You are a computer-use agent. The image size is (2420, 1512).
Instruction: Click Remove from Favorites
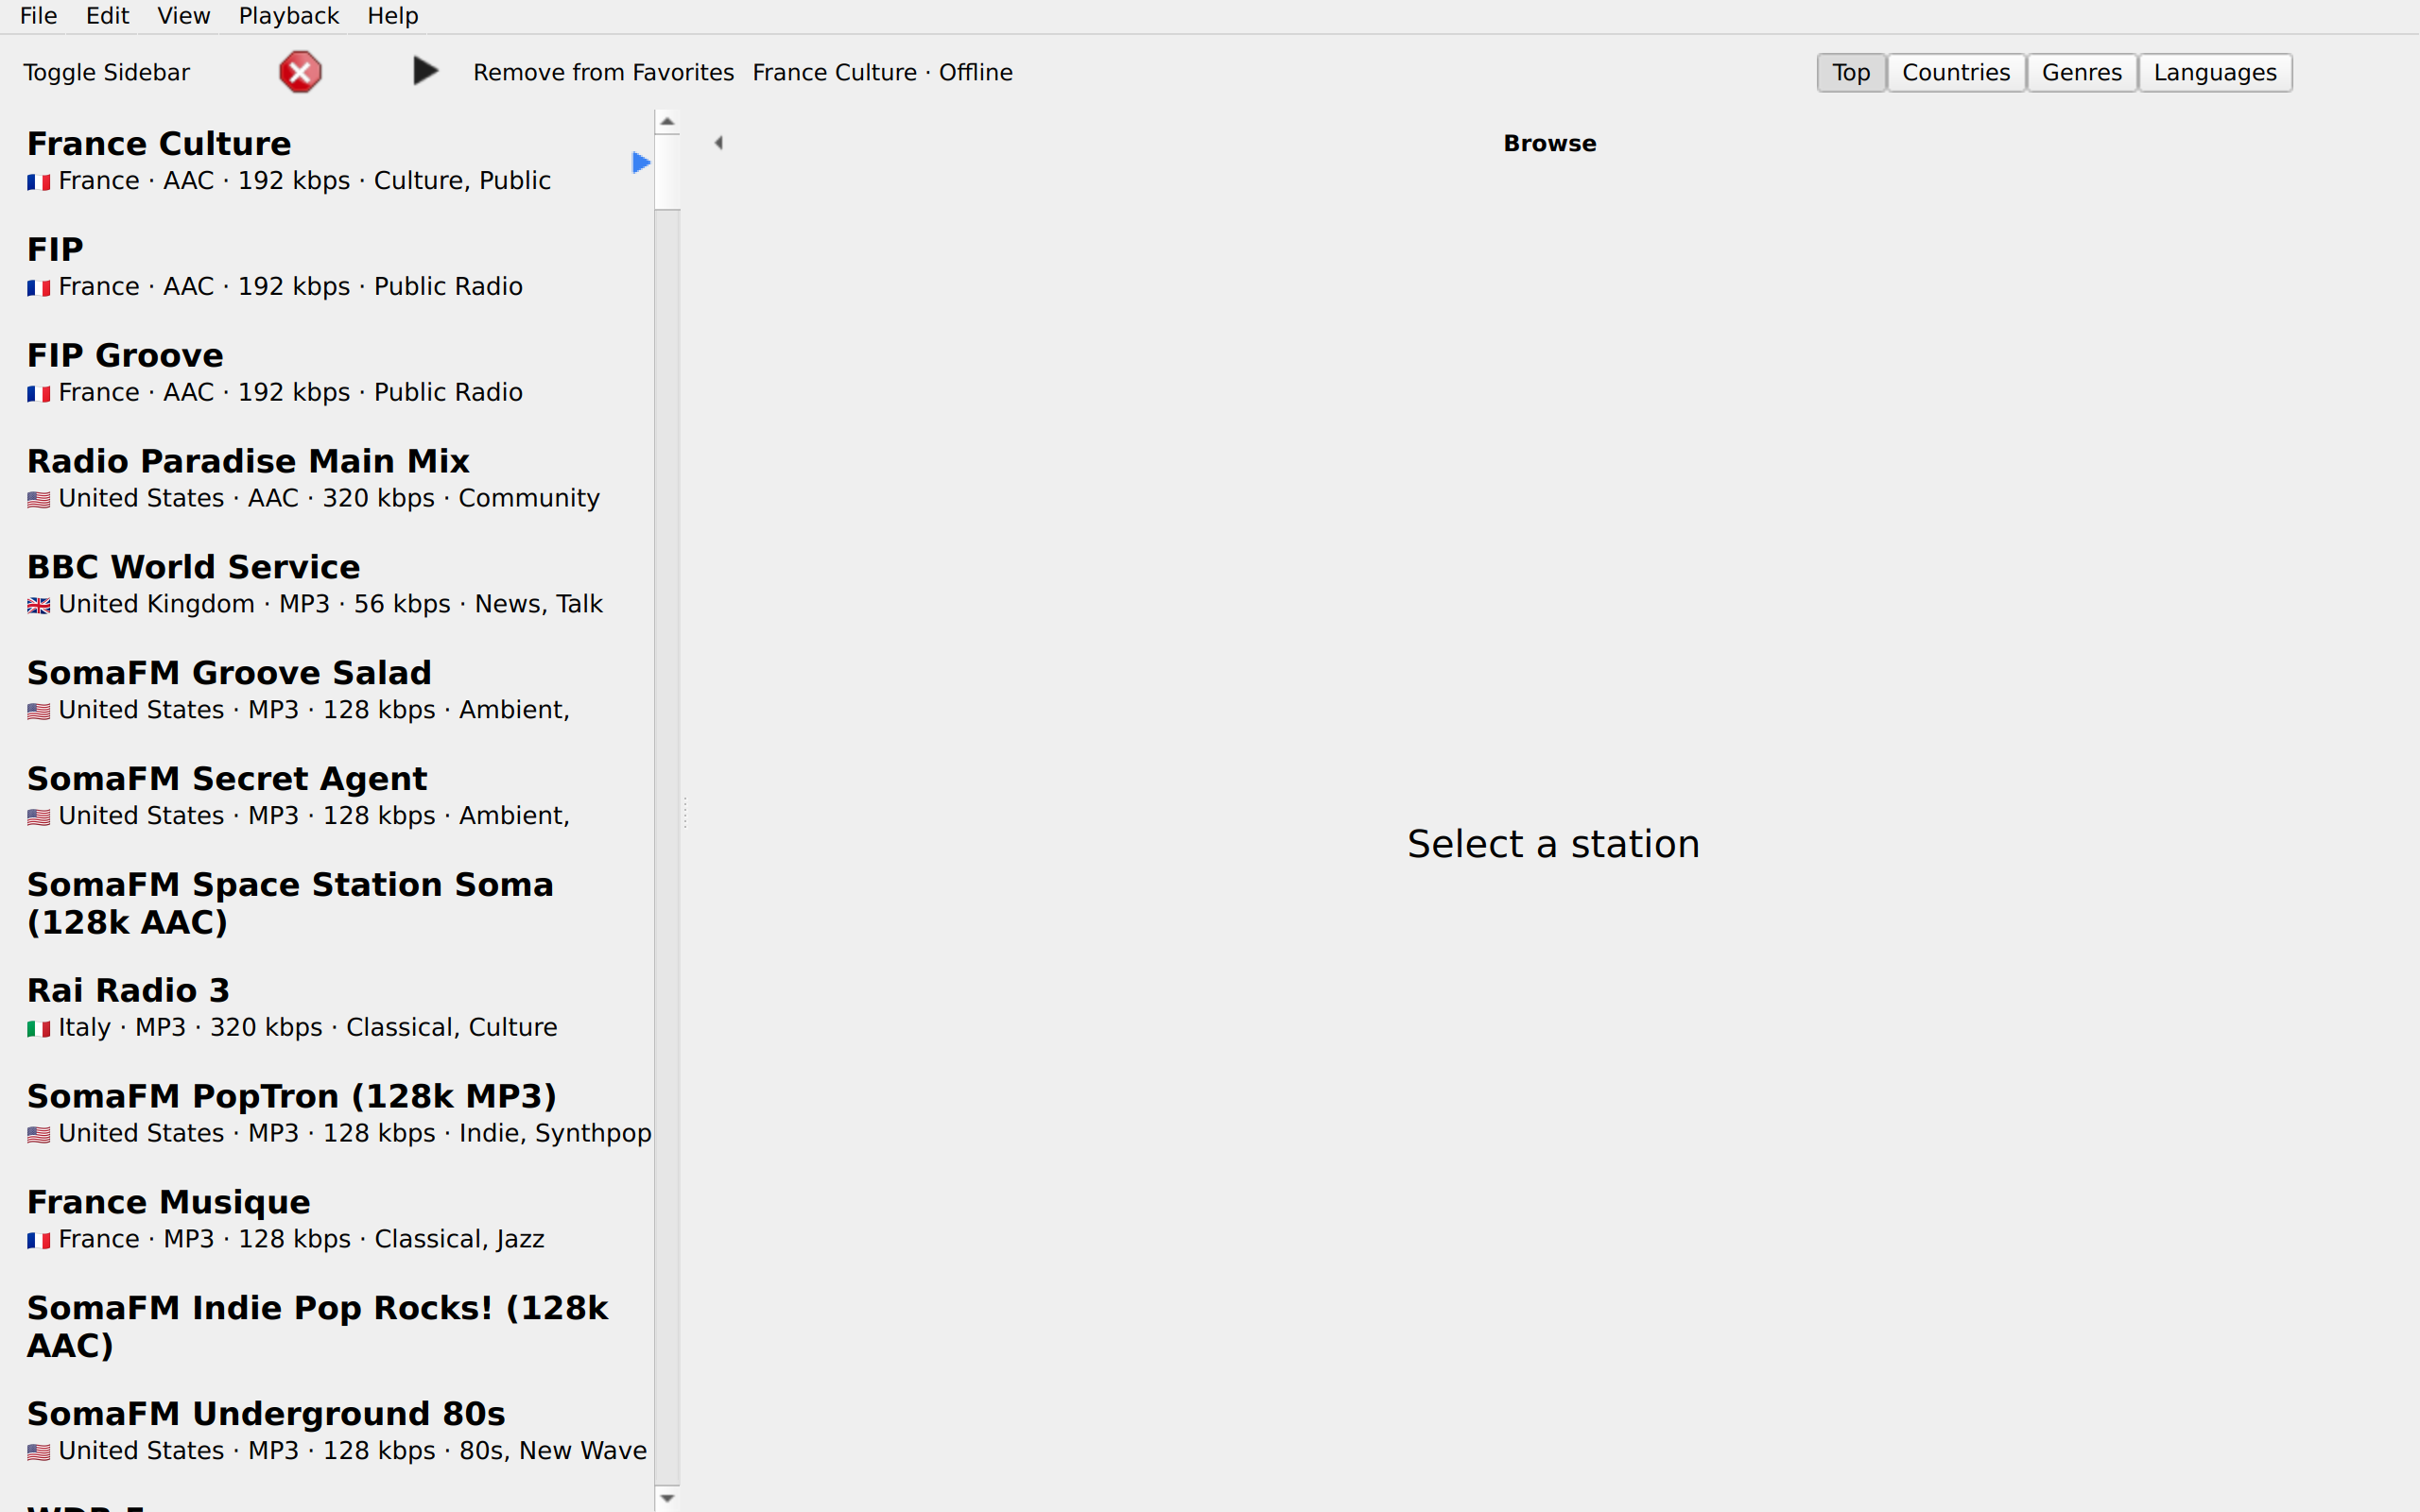tap(604, 72)
